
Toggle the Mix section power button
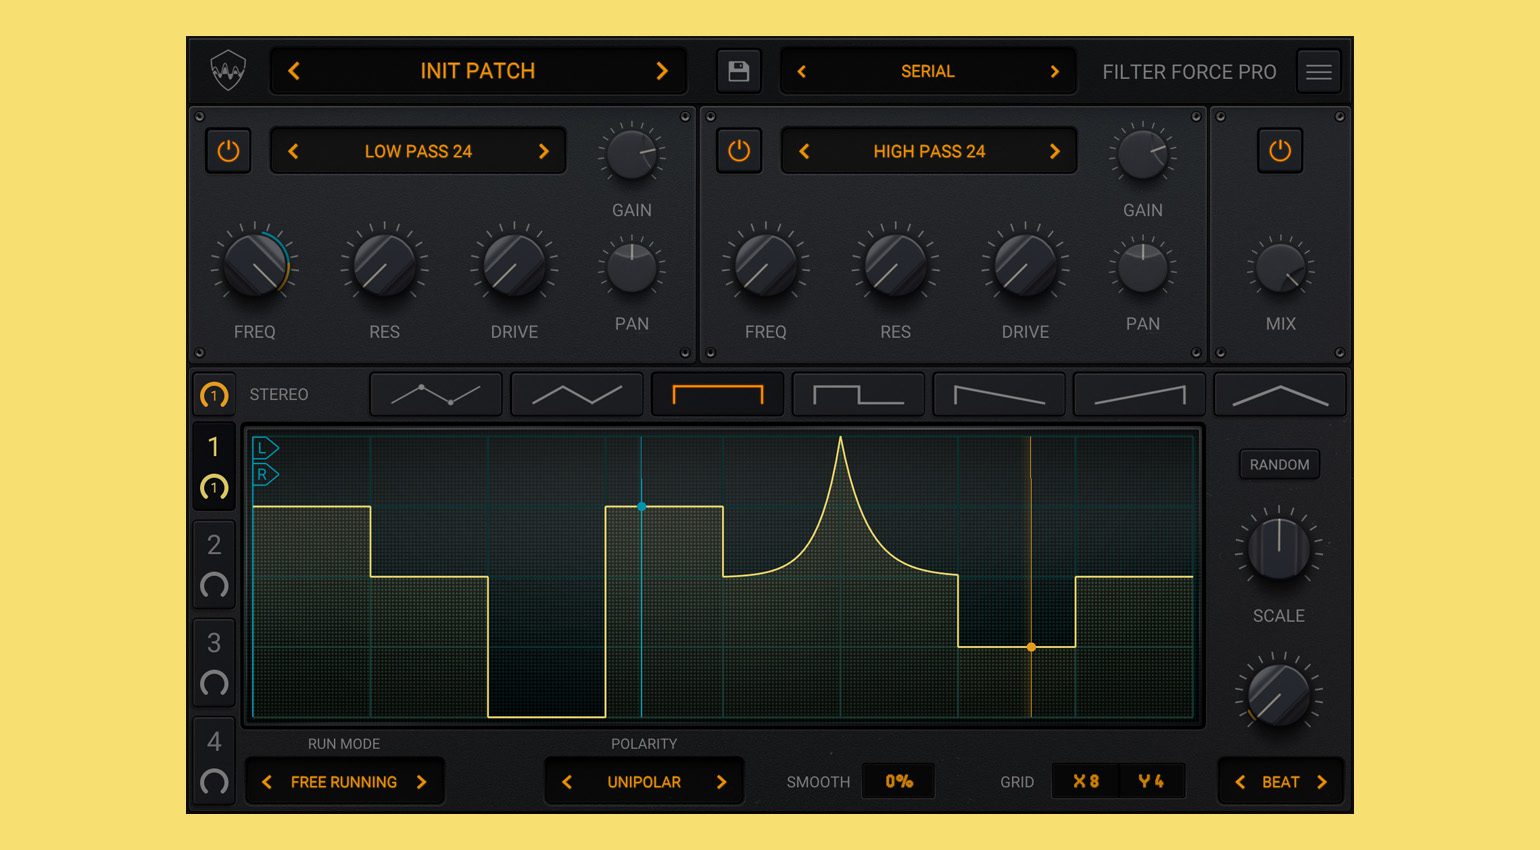[x=1280, y=151]
